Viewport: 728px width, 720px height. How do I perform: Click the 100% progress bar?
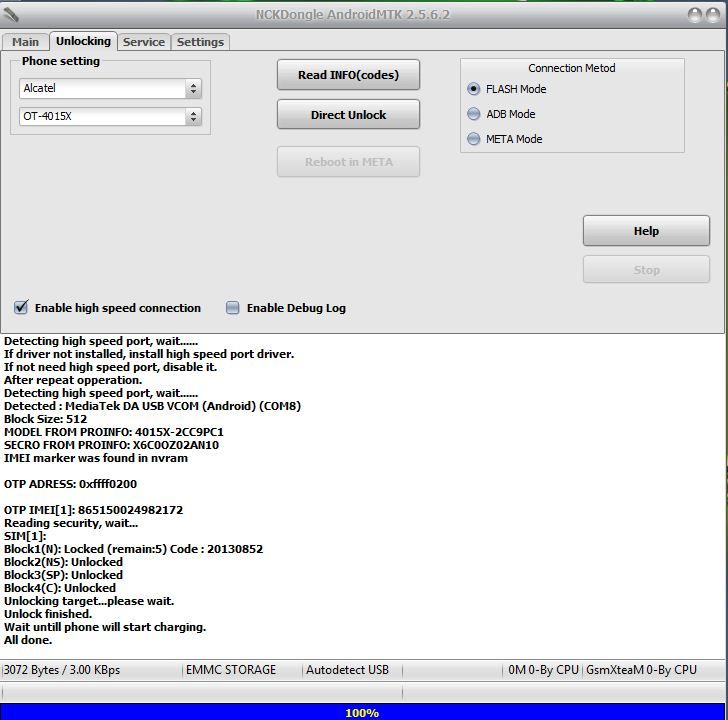(362, 712)
